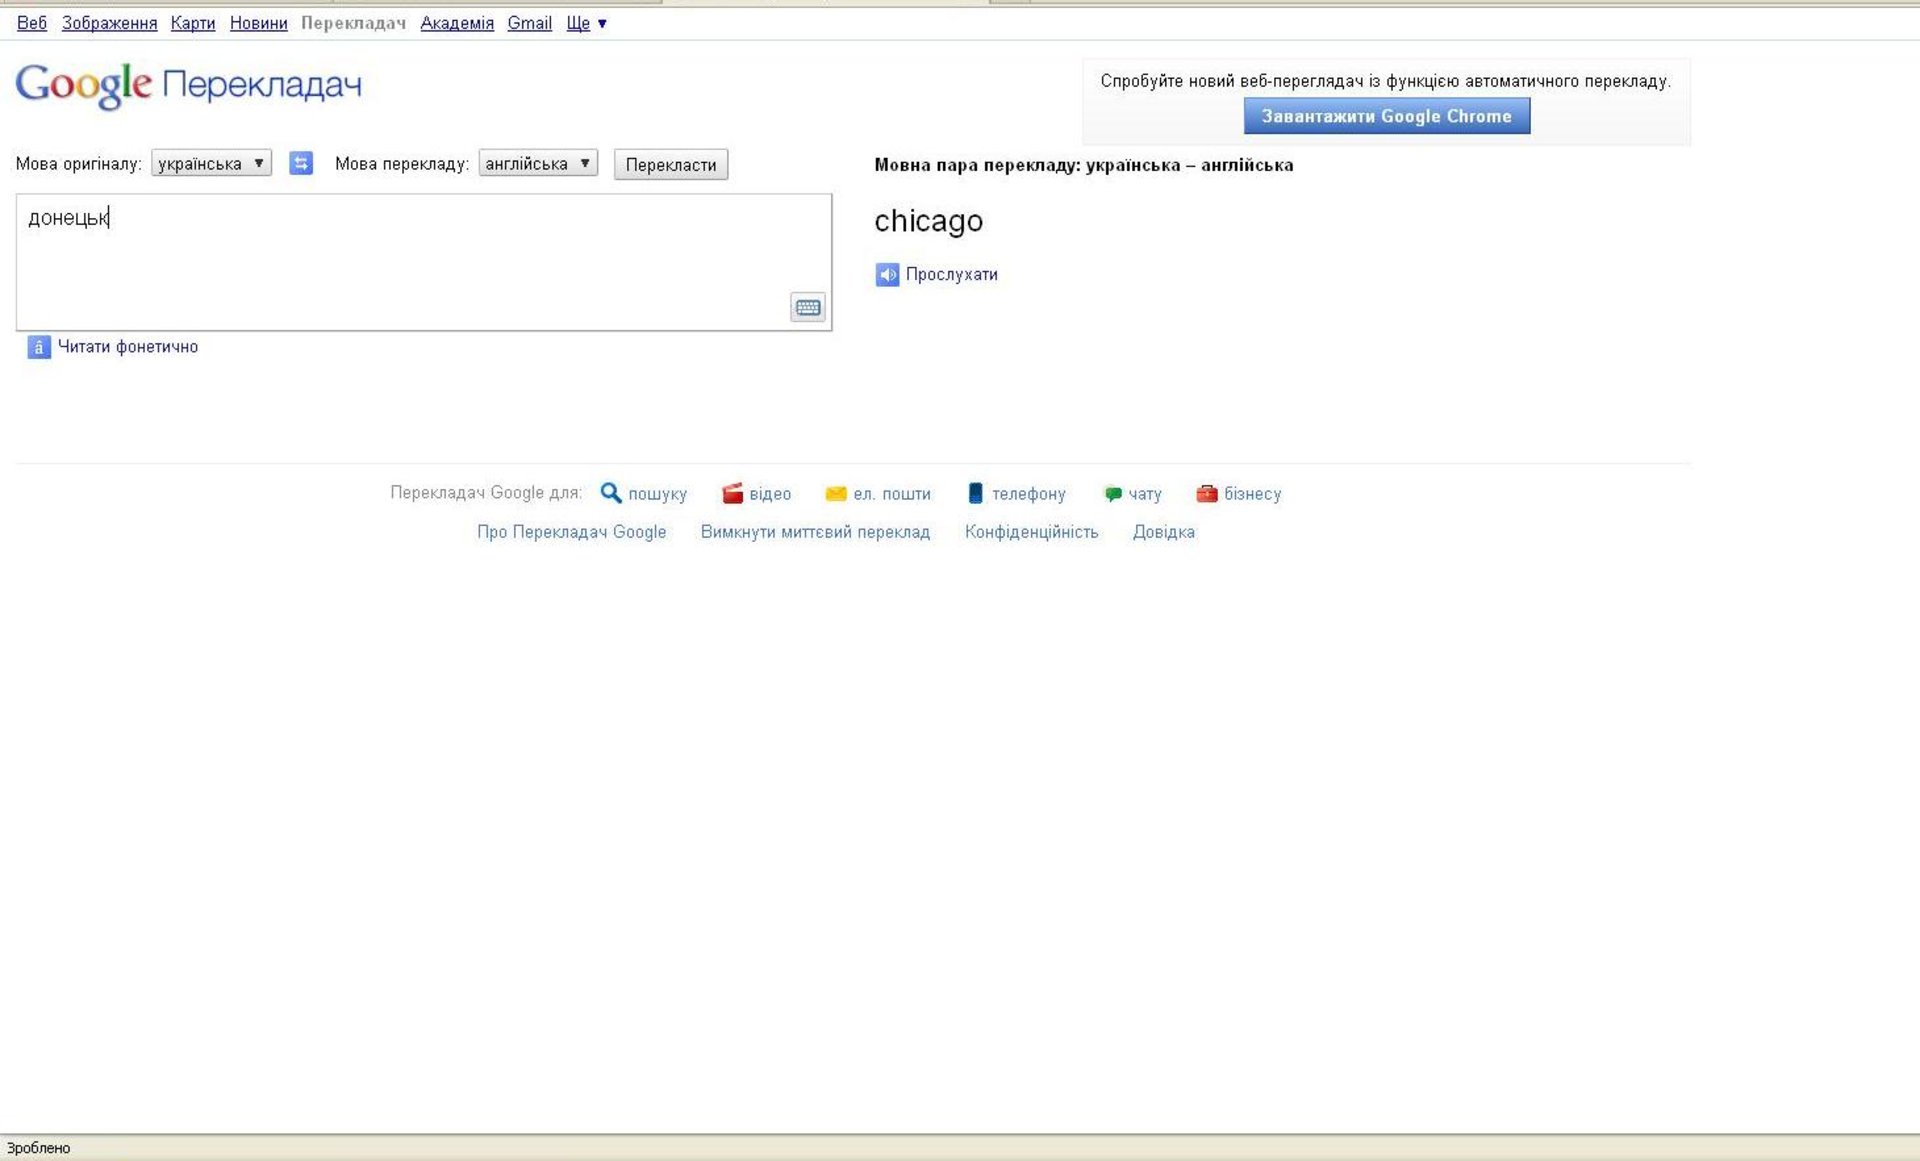The height and width of the screenshot is (1161, 1920).
Task: Click the red video clapper icon
Action: click(x=733, y=493)
